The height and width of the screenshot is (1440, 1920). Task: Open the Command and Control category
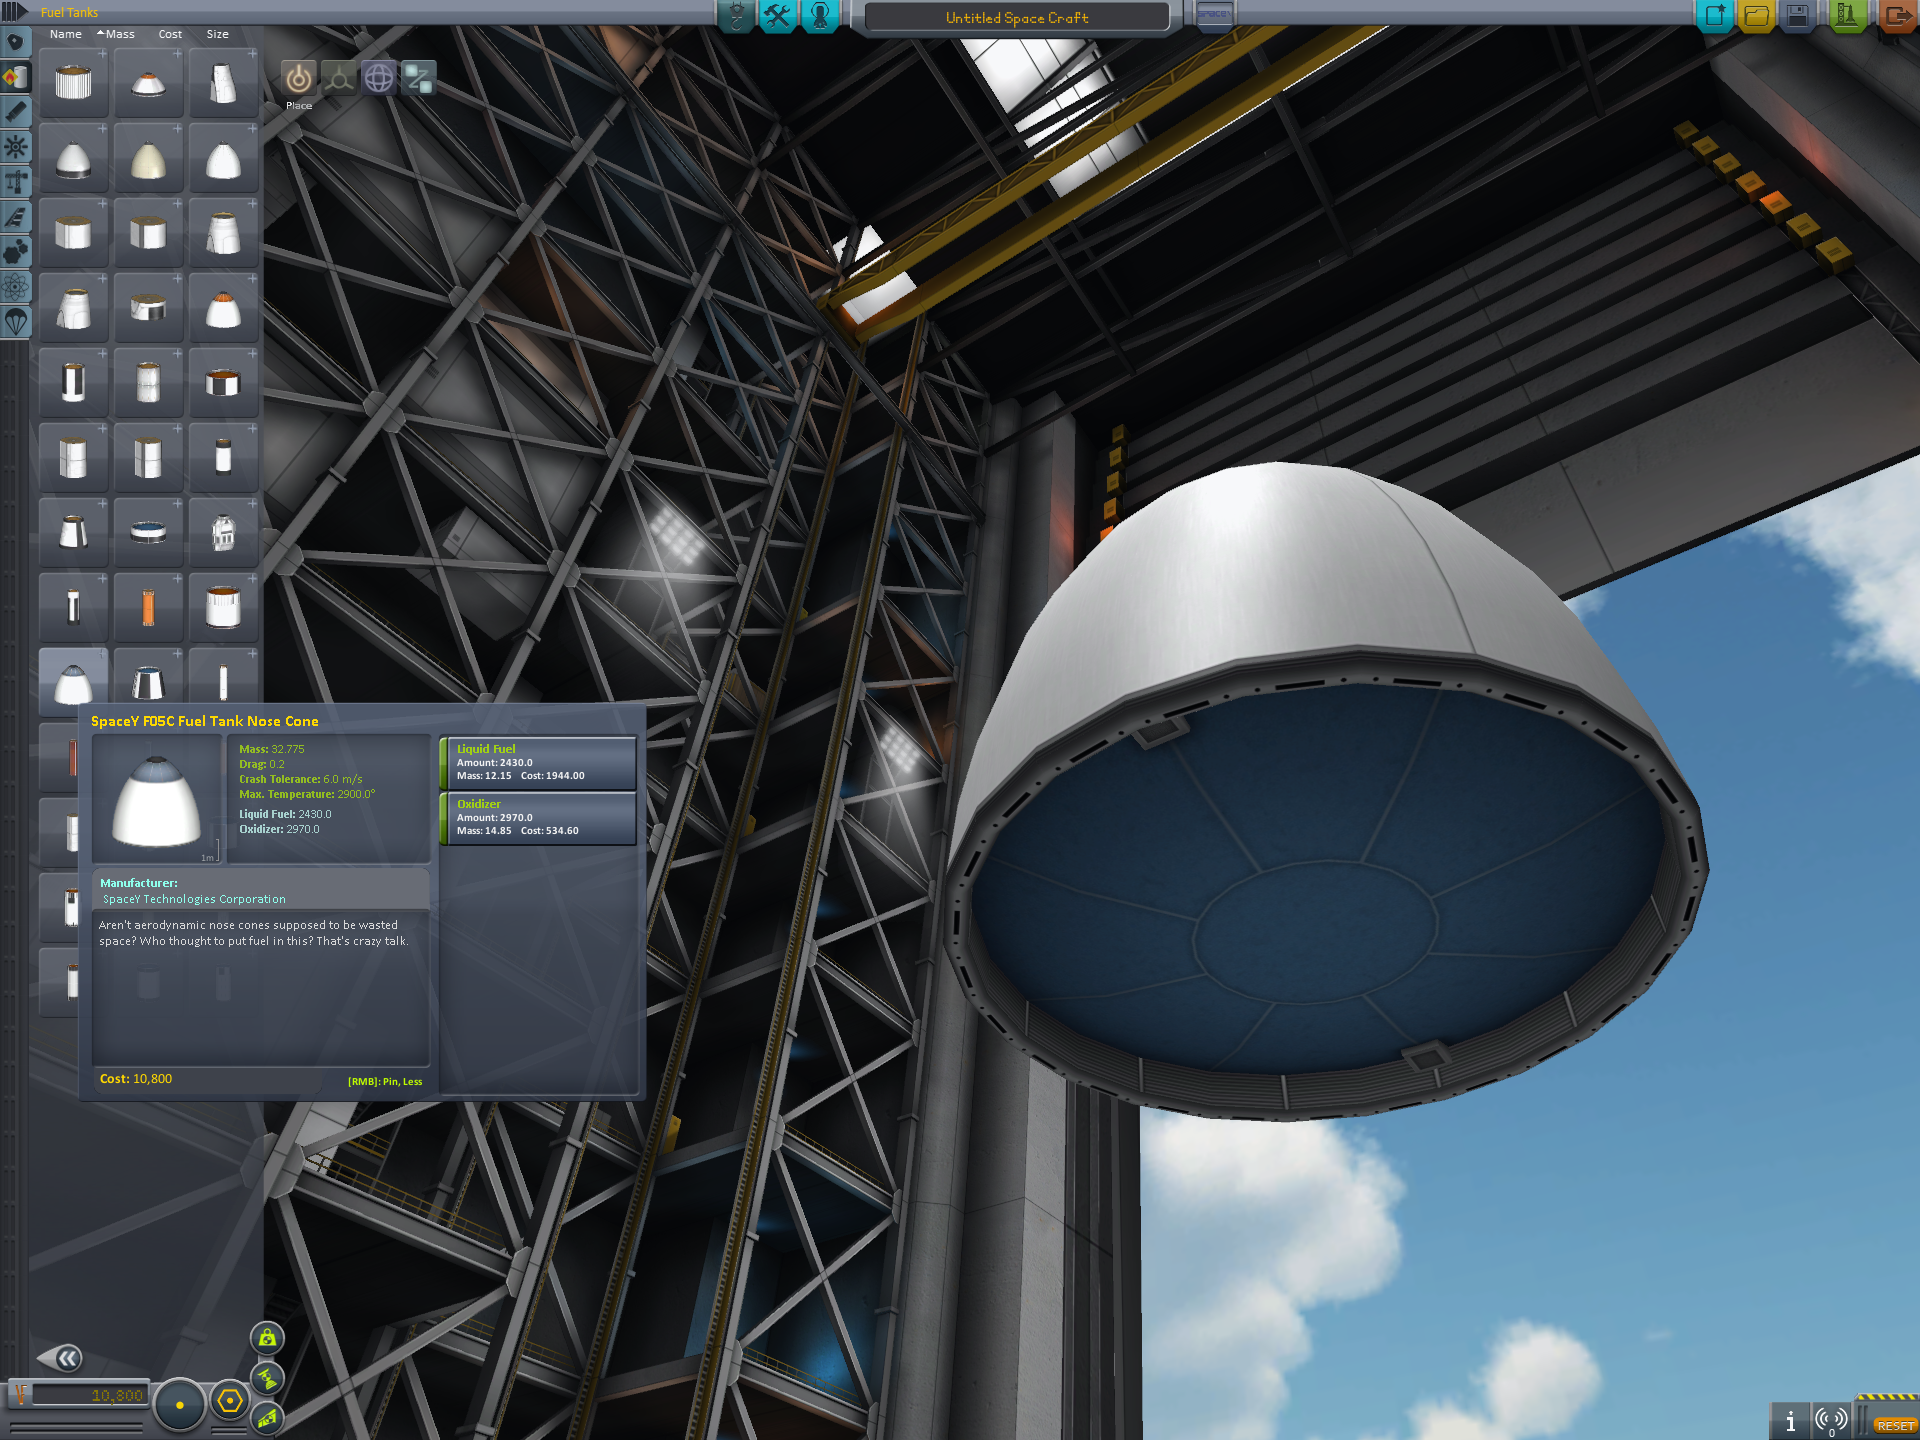(x=16, y=147)
